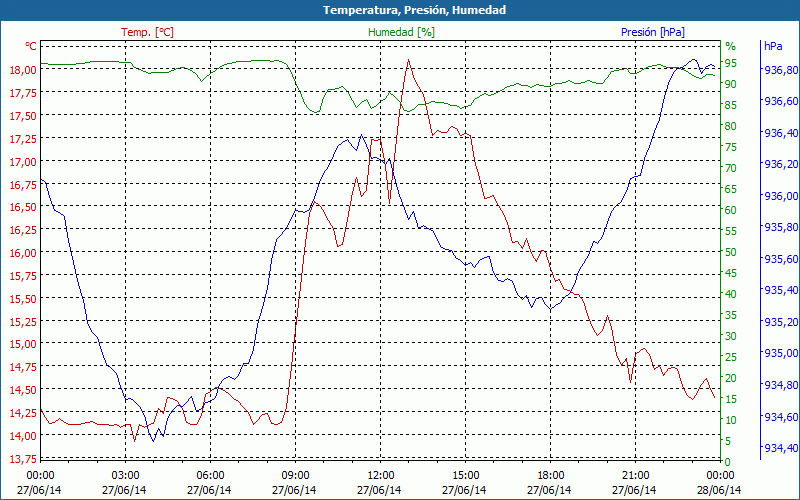
Task: Click the hPa unit on the pressure axis
Action: coord(773,46)
